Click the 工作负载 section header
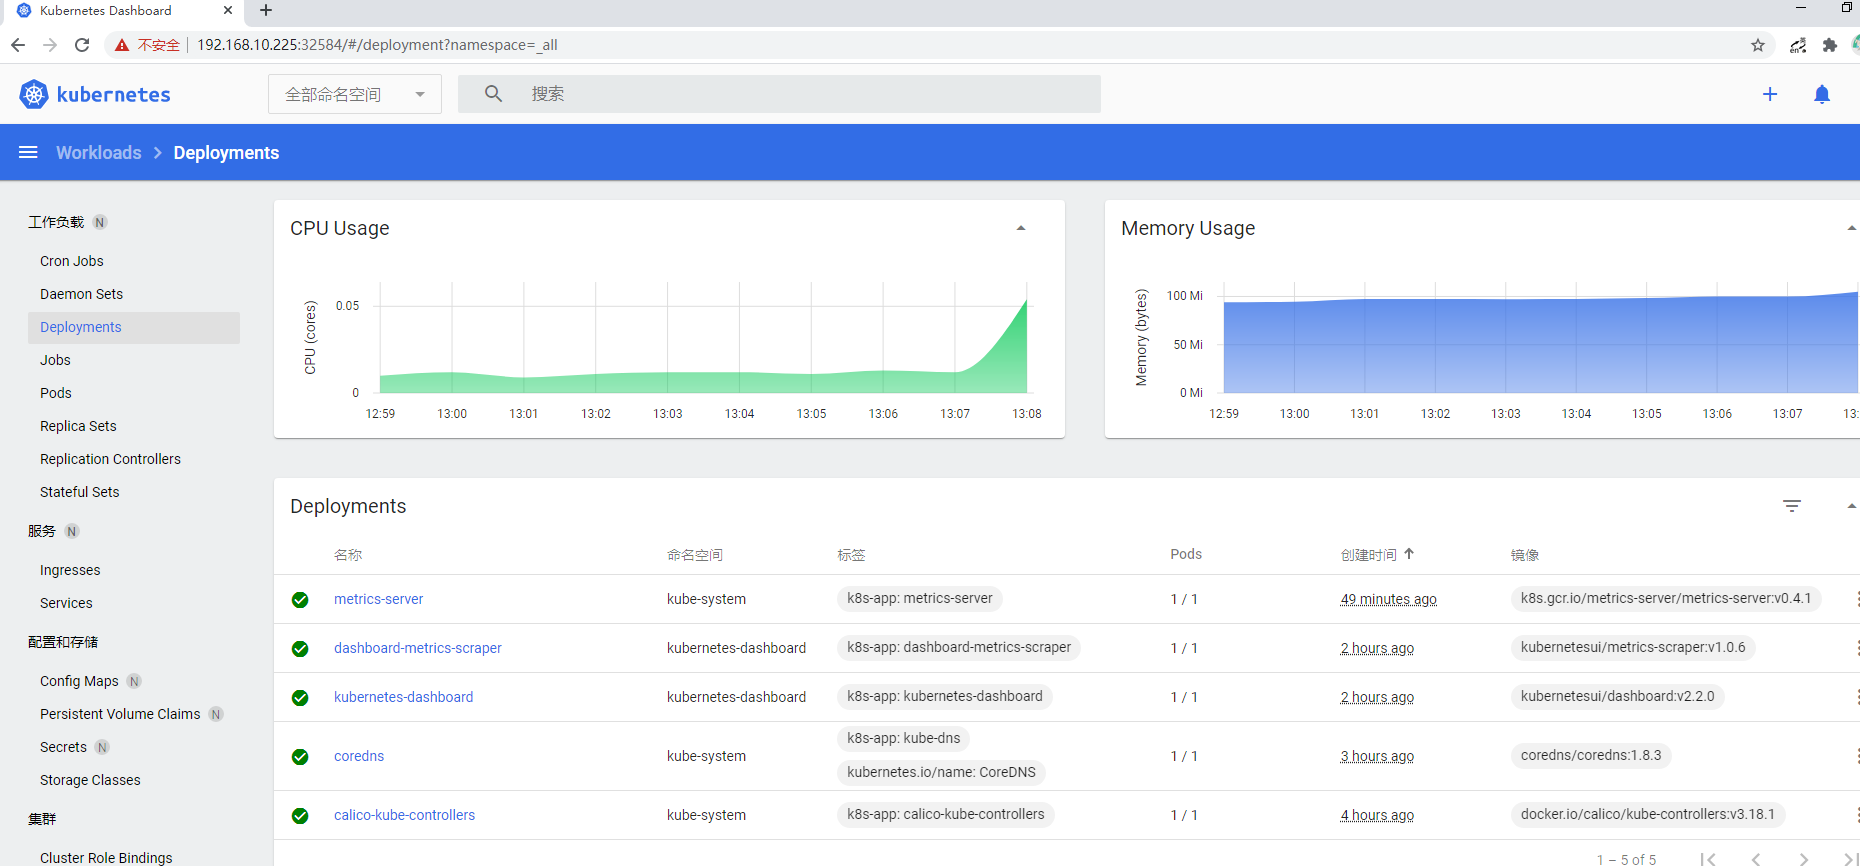Screen dimensions: 1860x866 point(56,222)
